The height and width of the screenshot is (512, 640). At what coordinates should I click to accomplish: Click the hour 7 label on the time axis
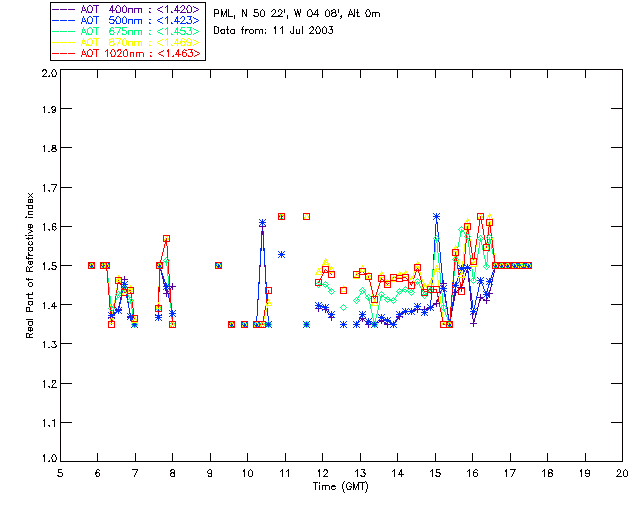pyautogui.click(x=135, y=473)
